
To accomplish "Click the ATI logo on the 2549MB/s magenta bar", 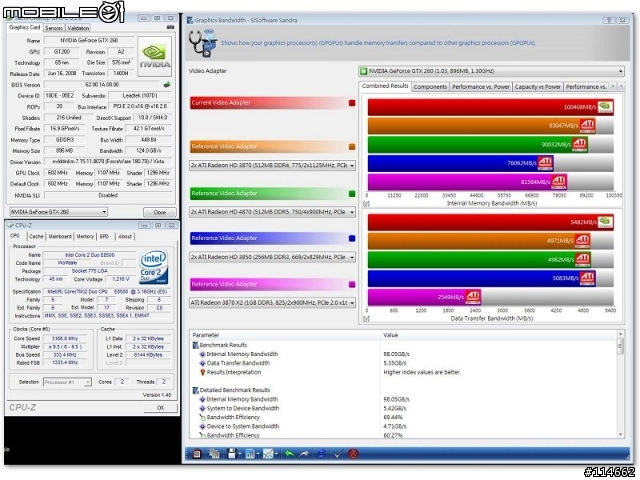I will point(473,297).
